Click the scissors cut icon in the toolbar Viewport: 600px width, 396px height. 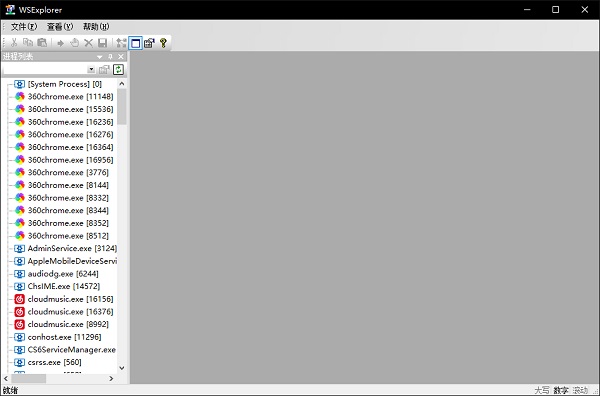coord(14,42)
